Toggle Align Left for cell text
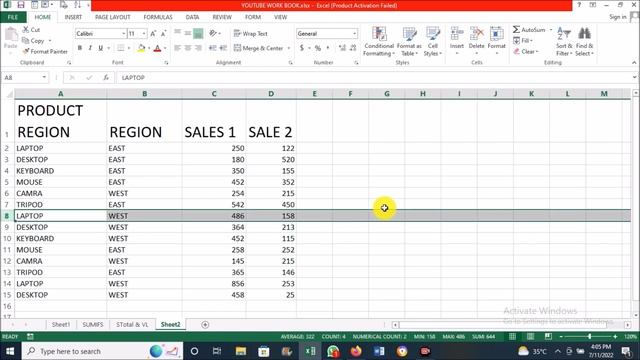Image resolution: width=640 pixels, height=360 pixels. click(177, 48)
